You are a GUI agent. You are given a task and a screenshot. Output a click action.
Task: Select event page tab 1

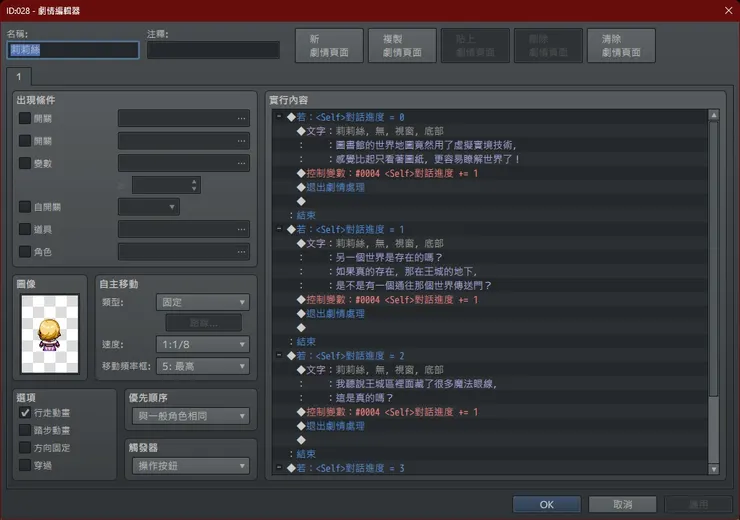tap(19, 76)
